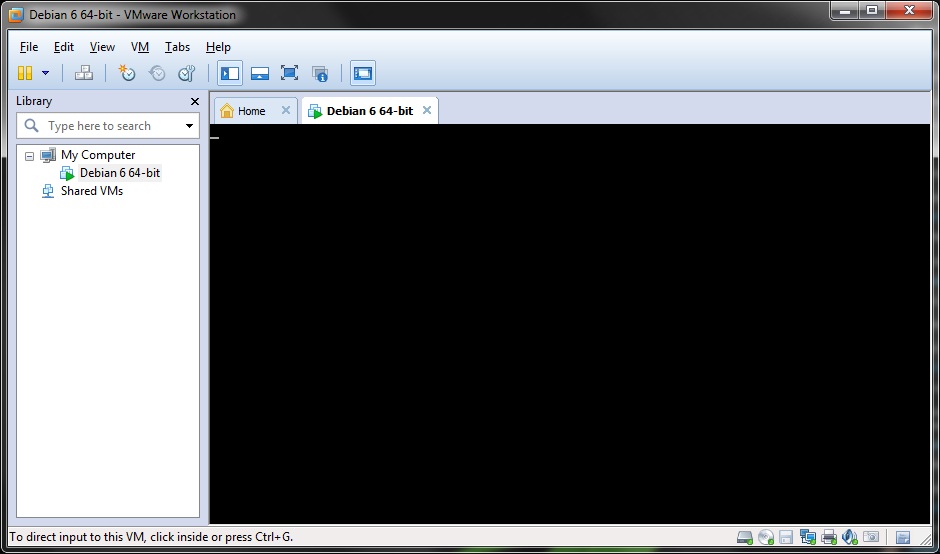This screenshot has height=554, width=940.
Task: Click the library search input field
Action: pyautogui.click(x=100, y=126)
